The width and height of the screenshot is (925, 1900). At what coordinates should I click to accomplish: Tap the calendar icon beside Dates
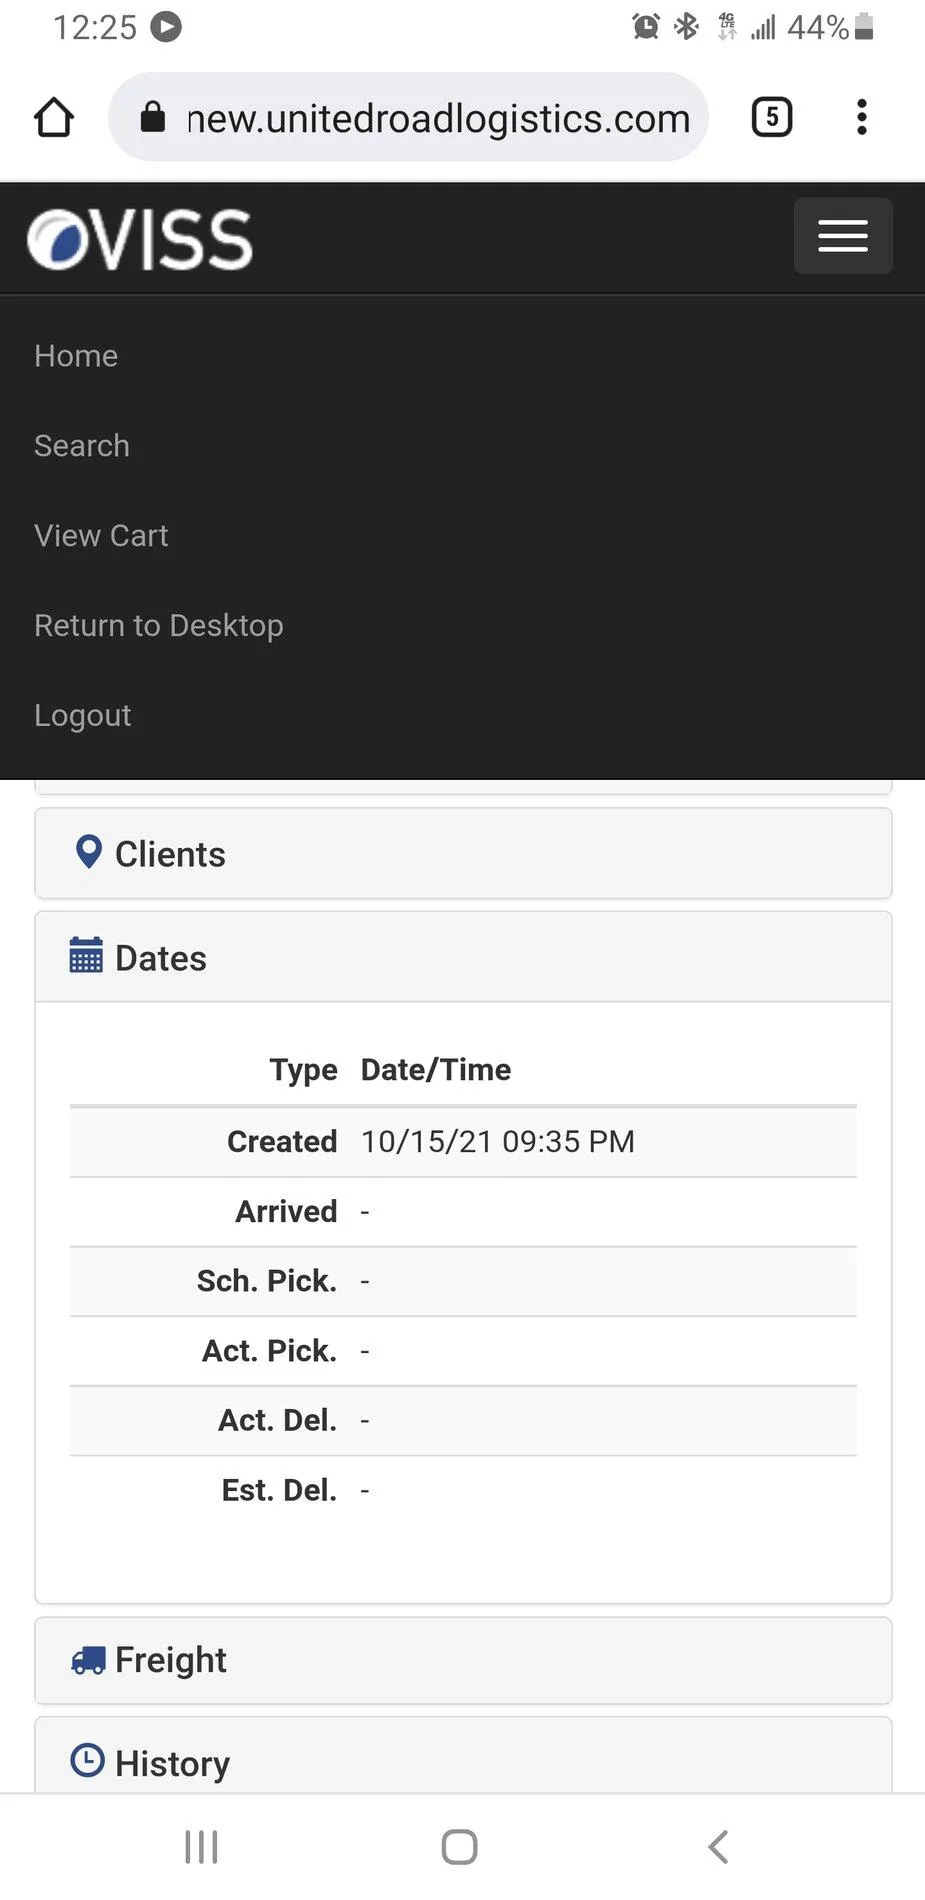pos(86,955)
